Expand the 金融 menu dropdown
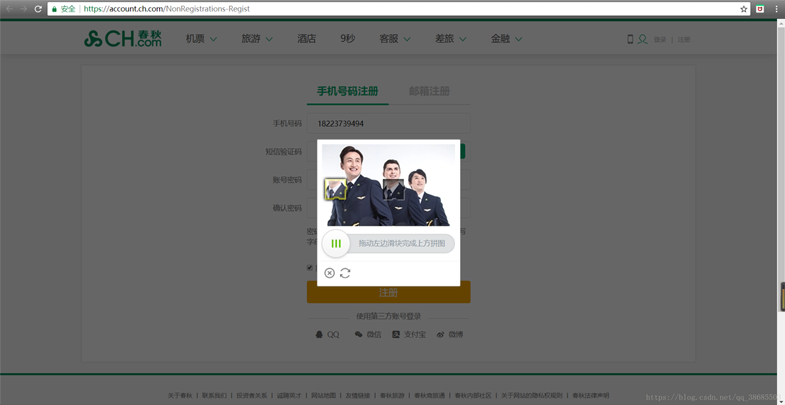Image resolution: width=785 pixels, height=405 pixels. tap(506, 39)
